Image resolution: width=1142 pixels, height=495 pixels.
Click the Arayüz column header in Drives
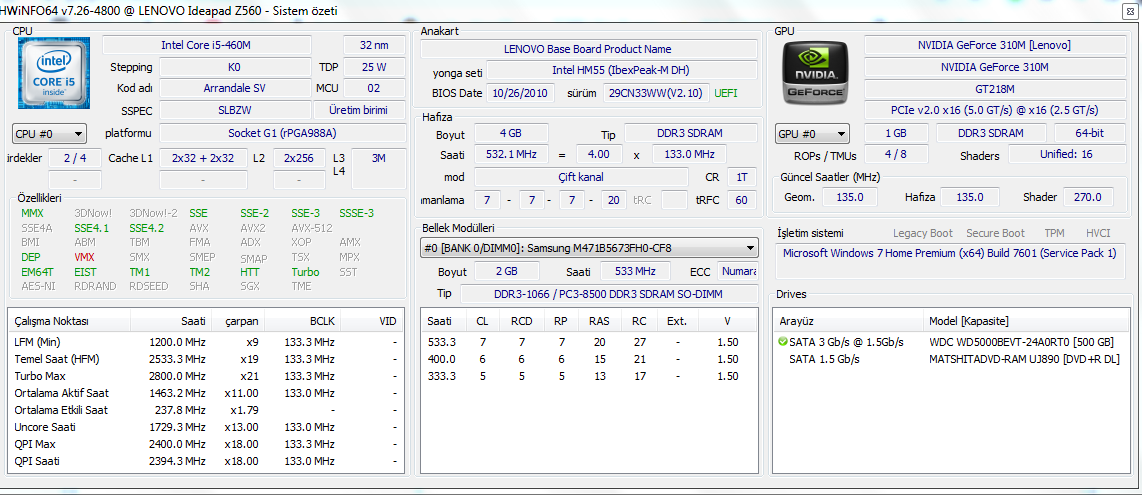849,321
